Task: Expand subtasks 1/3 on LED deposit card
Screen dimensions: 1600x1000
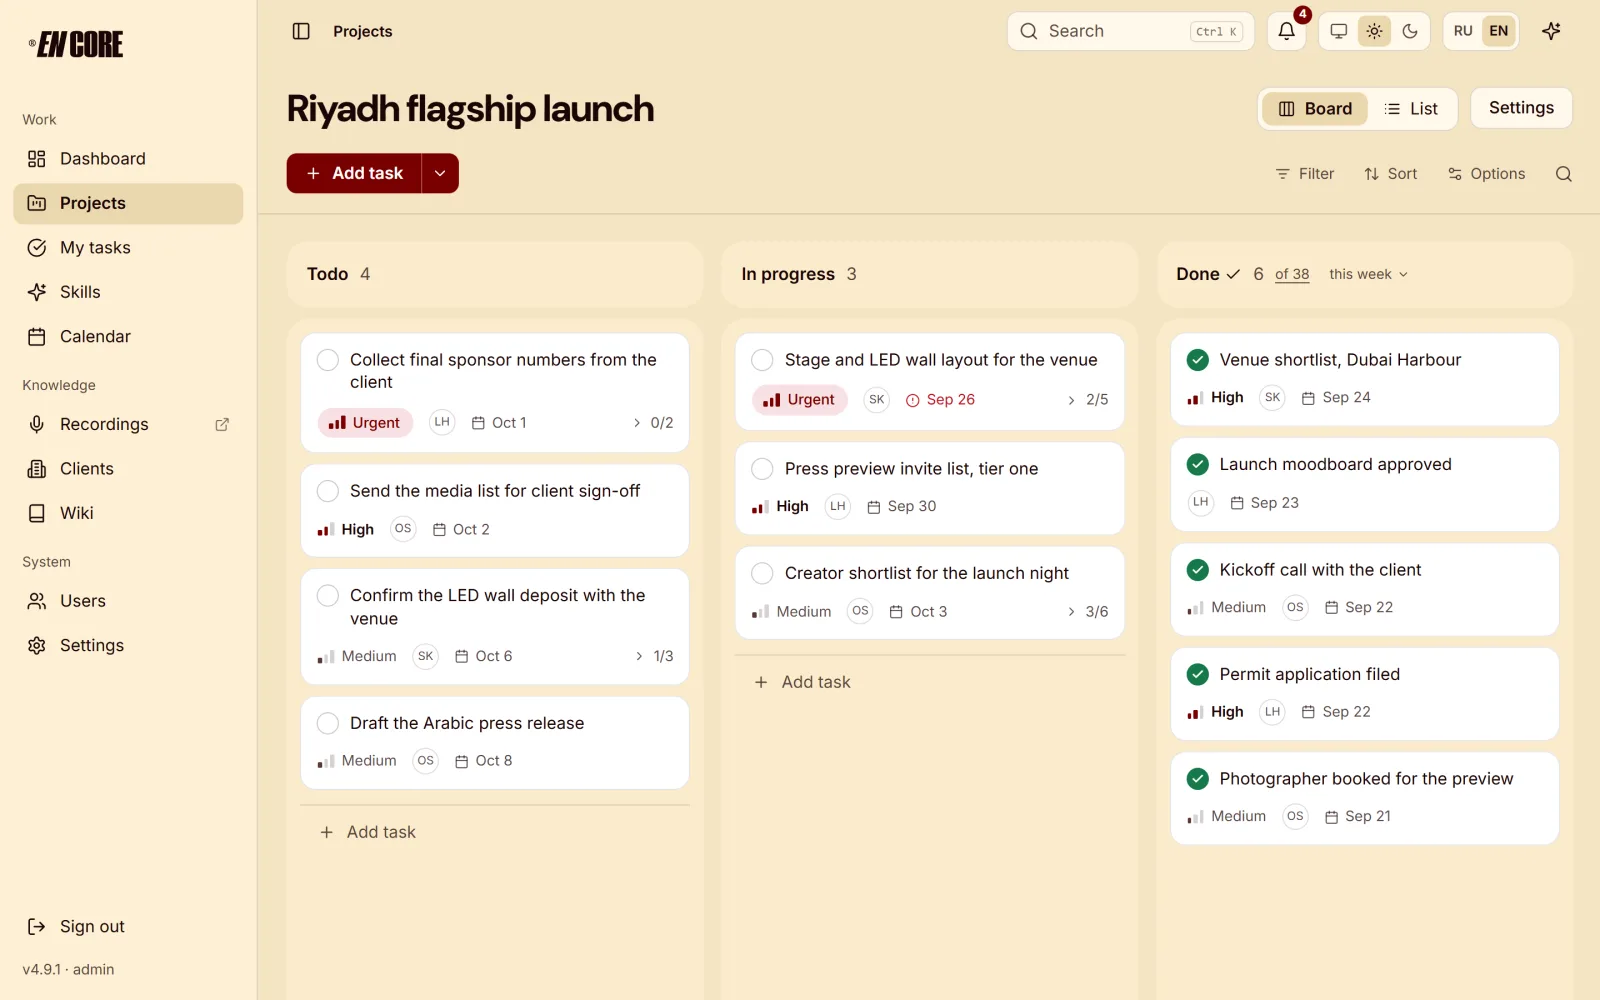Action: 654,656
